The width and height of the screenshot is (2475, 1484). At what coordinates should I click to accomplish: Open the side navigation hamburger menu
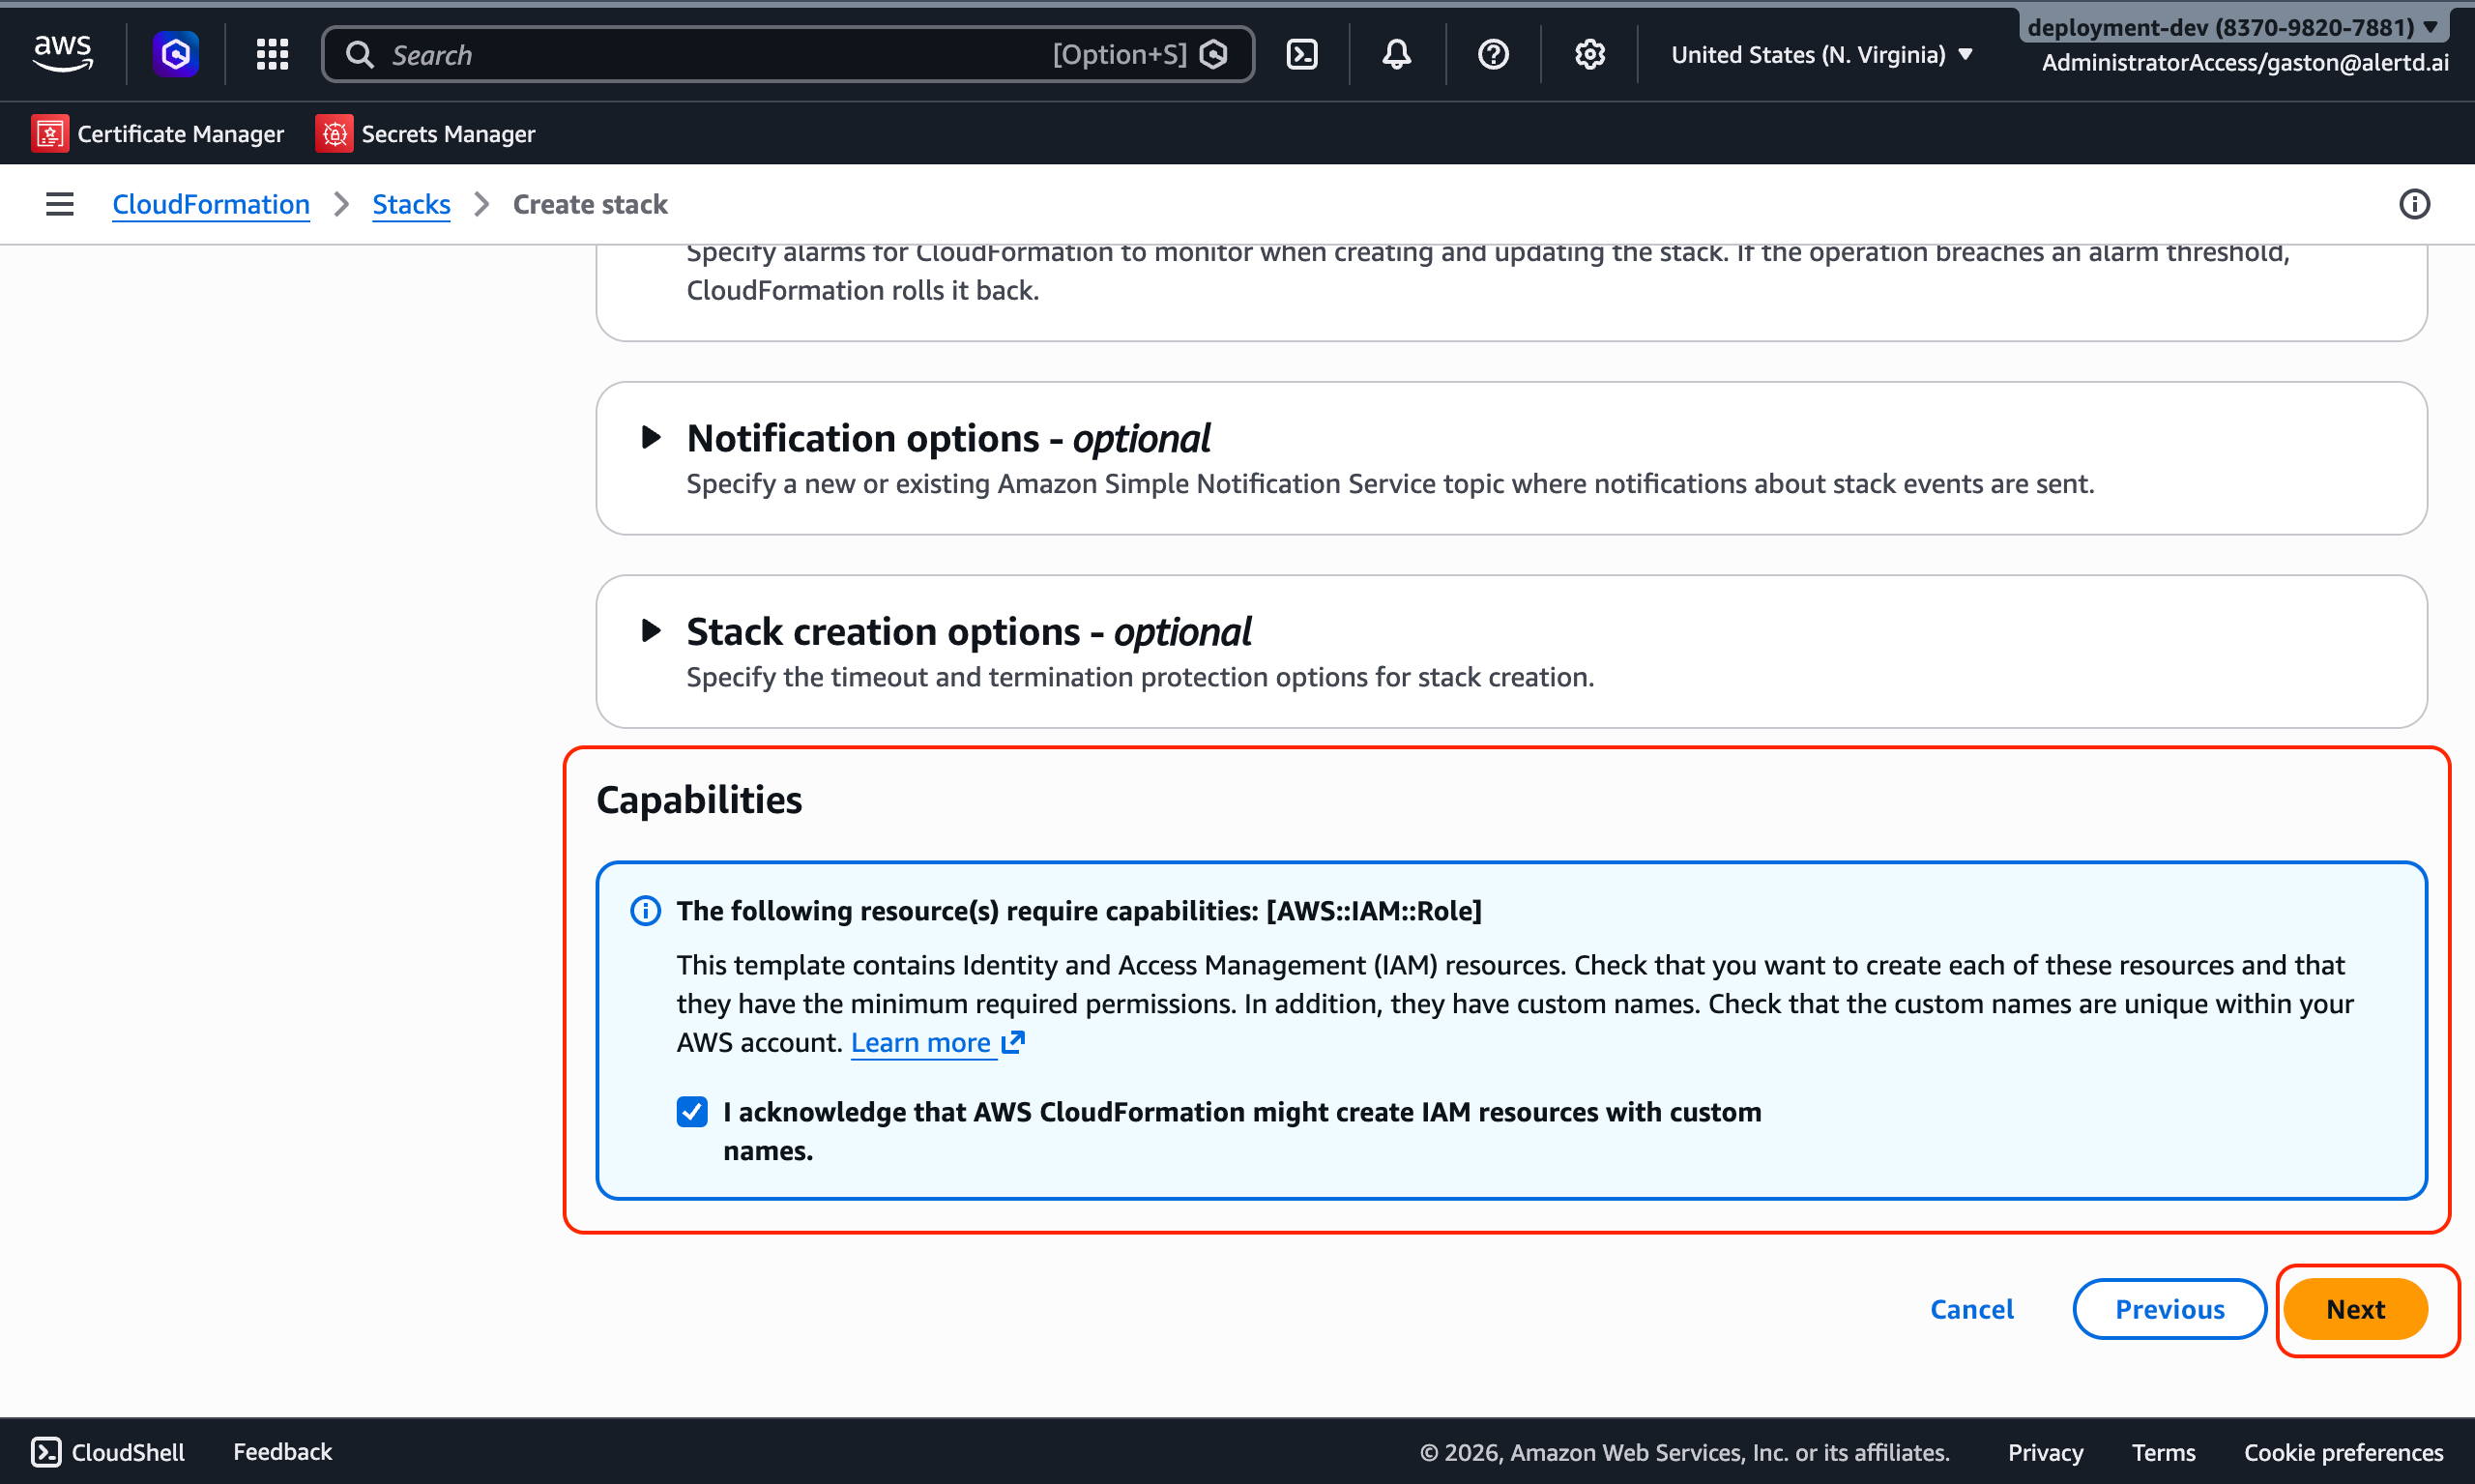click(x=60, y=204)
